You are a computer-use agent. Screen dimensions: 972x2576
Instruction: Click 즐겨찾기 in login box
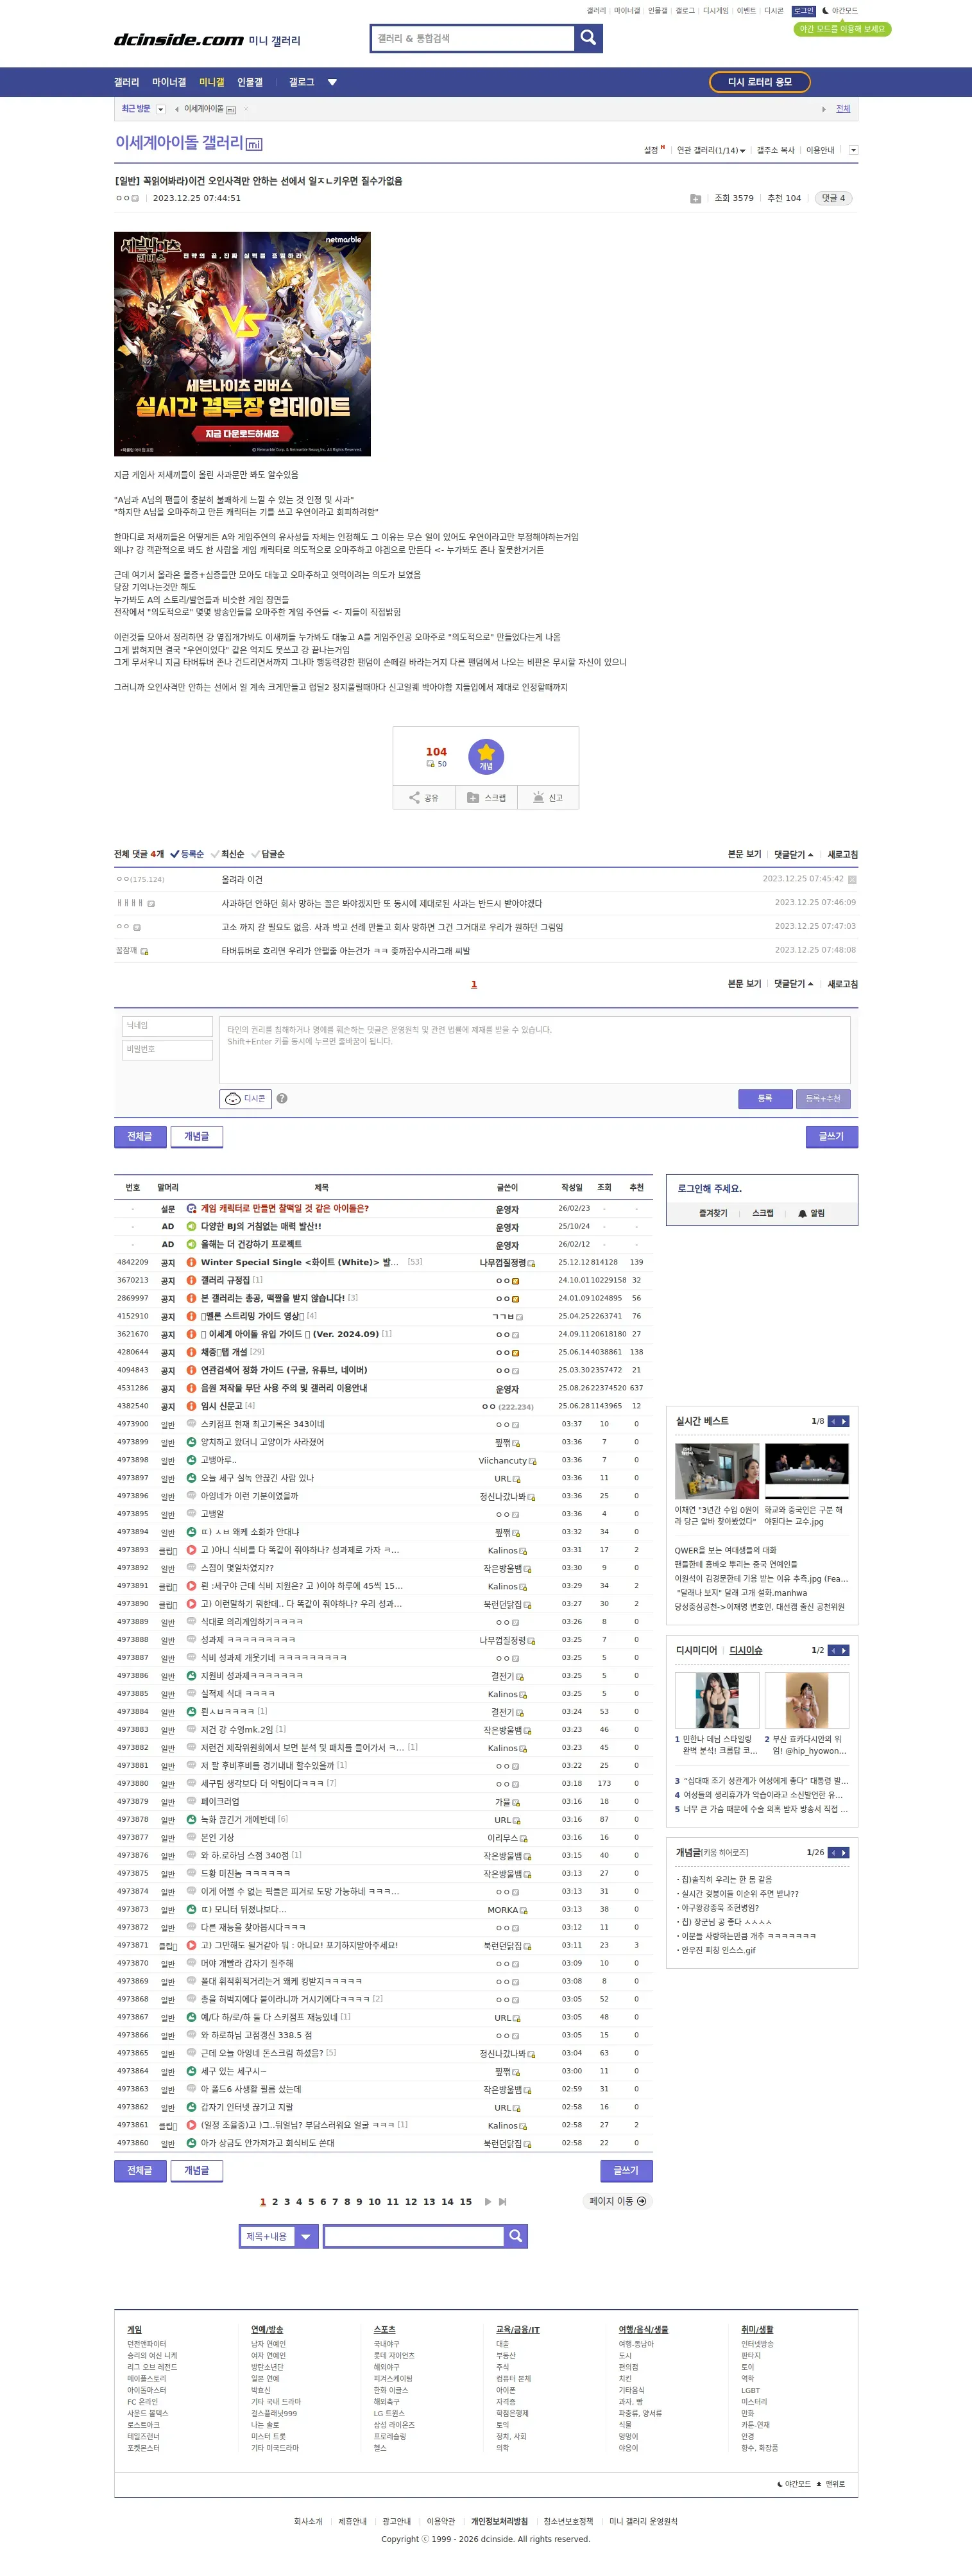click(x=713, y=1213)
